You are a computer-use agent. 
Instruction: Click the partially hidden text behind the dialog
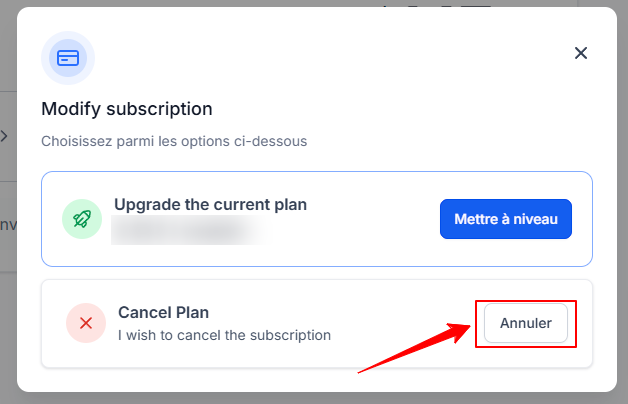coord(8,225)
